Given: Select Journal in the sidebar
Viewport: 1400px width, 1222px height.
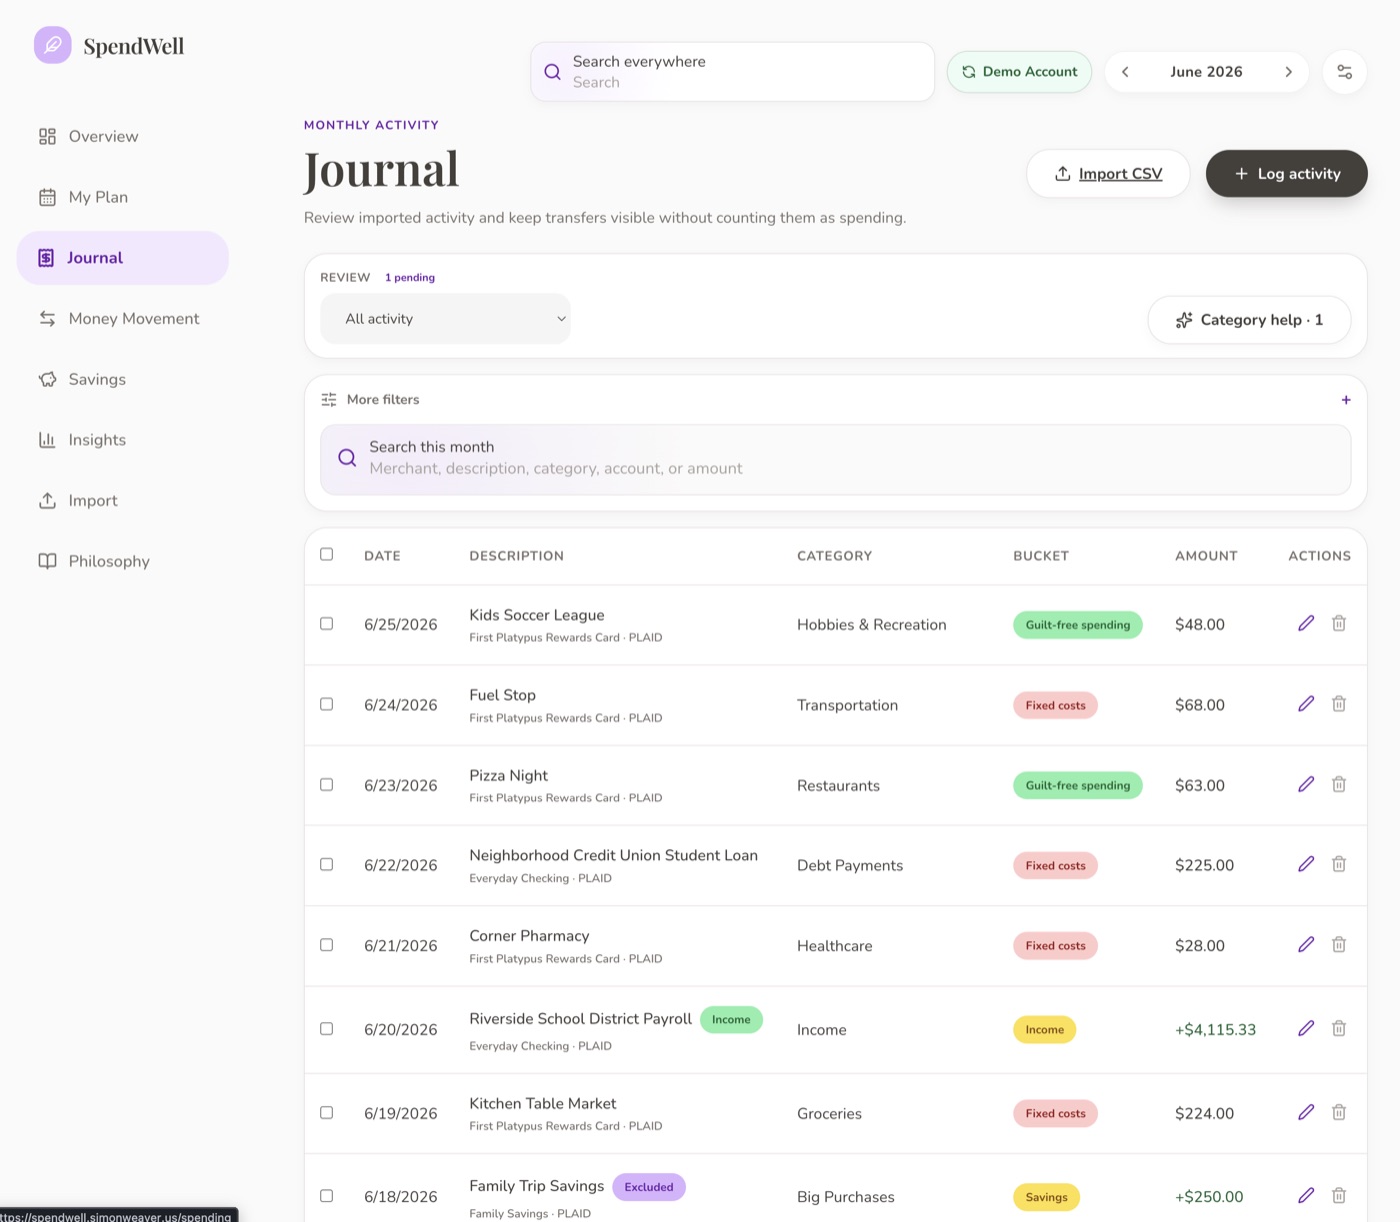Looking at the screenshot, I should pyautogui.click(x=122, y=258).
